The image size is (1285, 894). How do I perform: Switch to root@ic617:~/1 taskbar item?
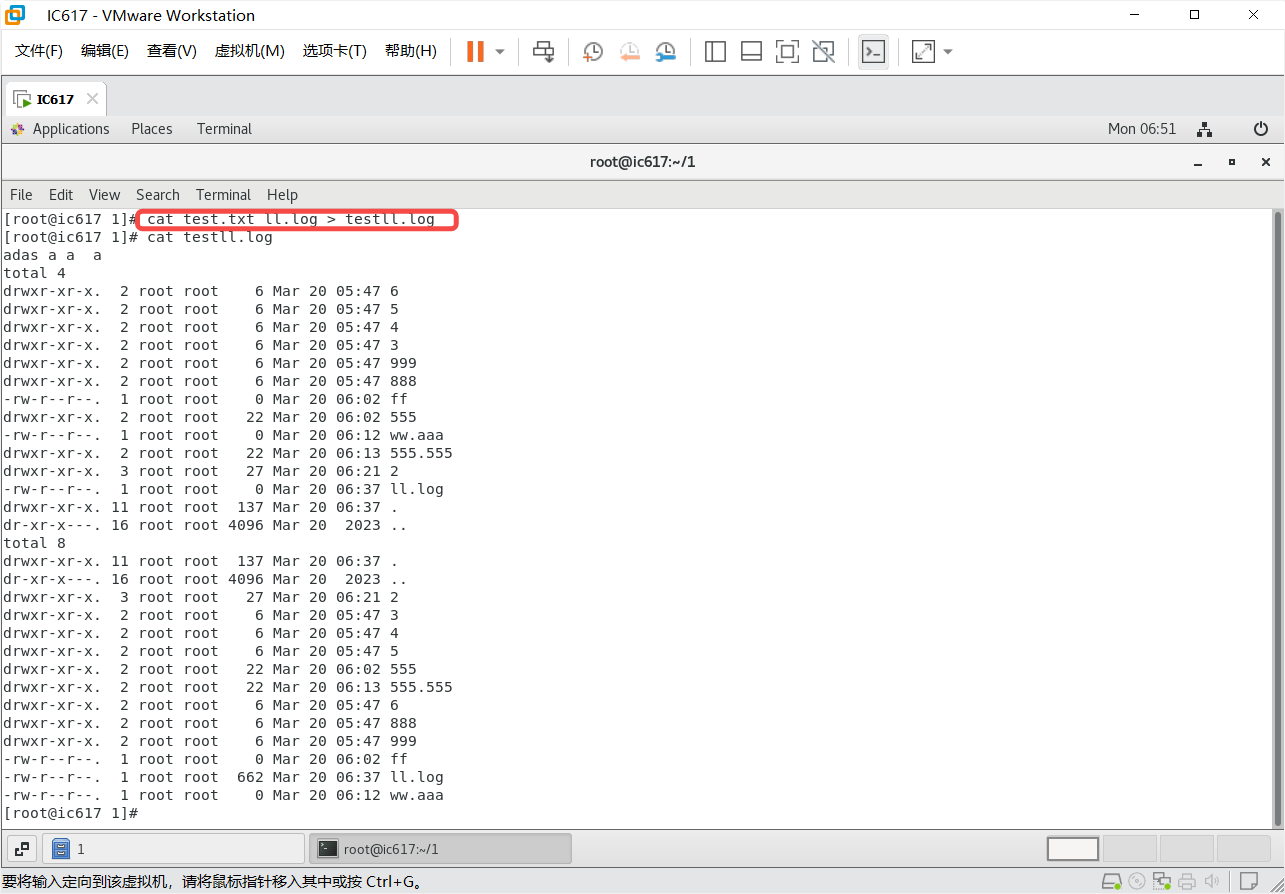[x=440, y=849]
